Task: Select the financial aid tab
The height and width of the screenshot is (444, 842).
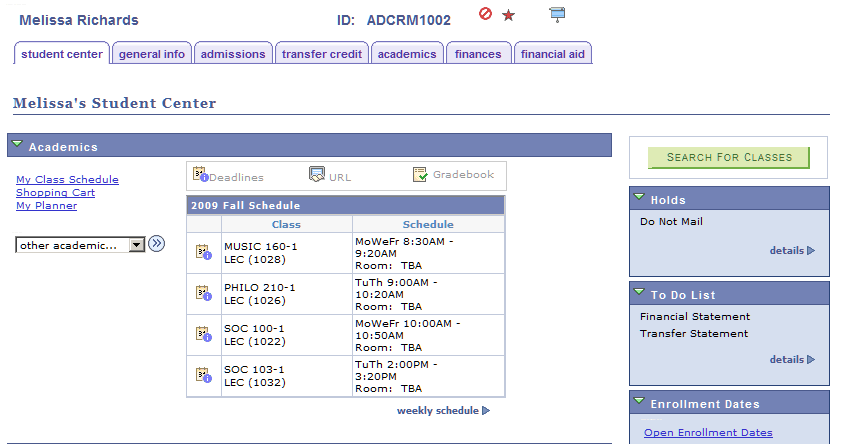Action: 553,53
